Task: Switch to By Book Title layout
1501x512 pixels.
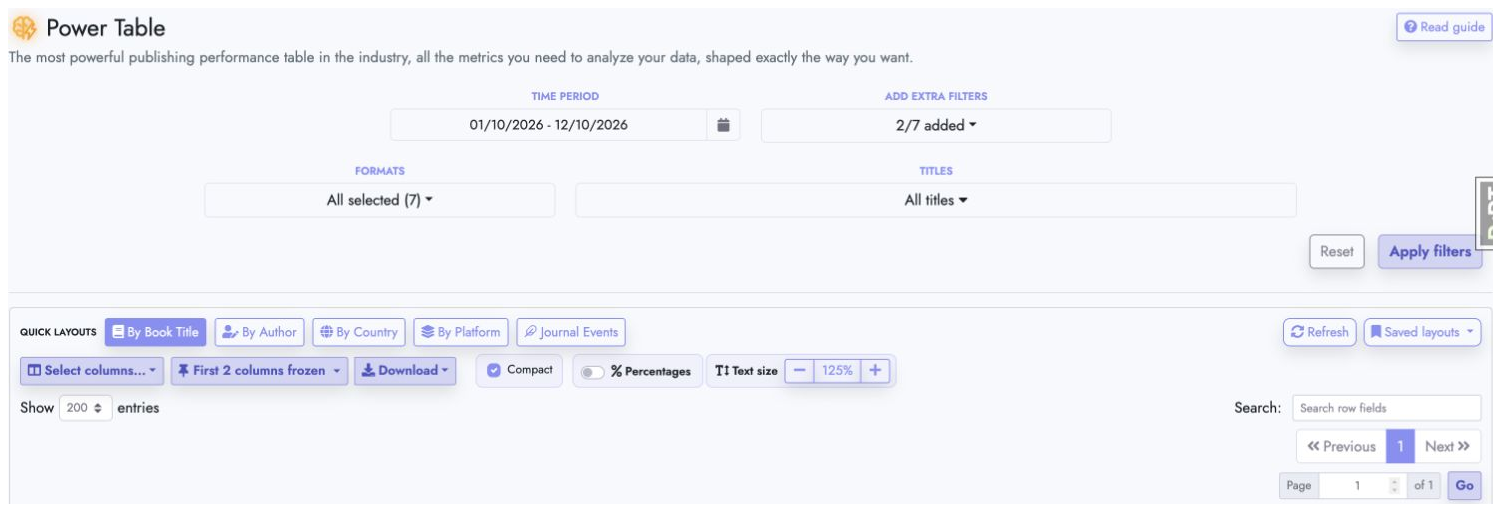Action: click(156, 332)
